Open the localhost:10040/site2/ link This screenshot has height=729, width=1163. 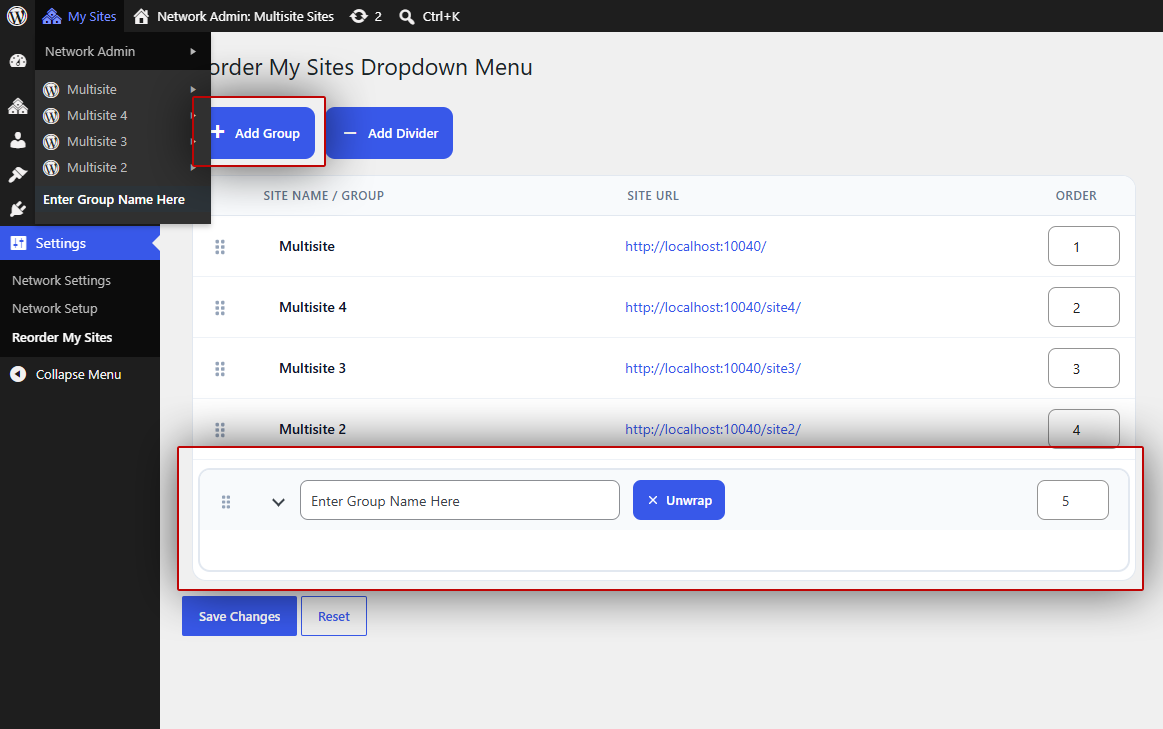pyautogui.click(x=713, y=429)
